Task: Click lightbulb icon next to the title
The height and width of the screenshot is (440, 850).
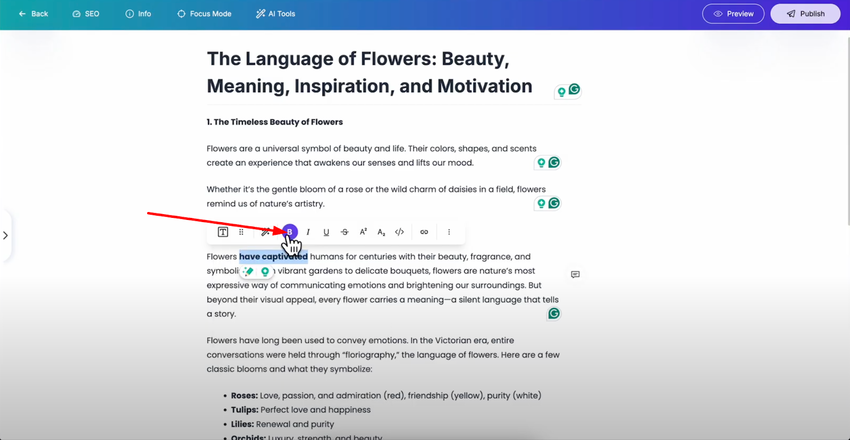Action: coord(562,92)
